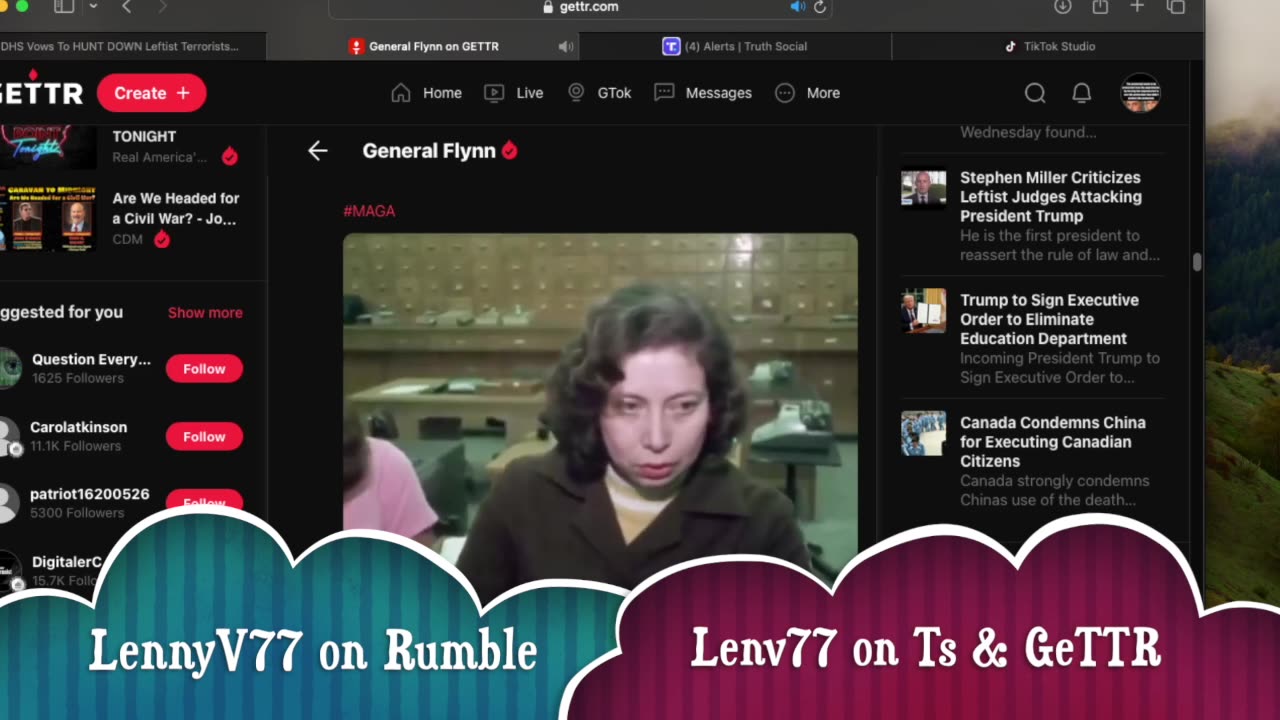This screenshot has width=1280, height=720.
Task: Follow the Question Every... account
Action: (204, 369)
